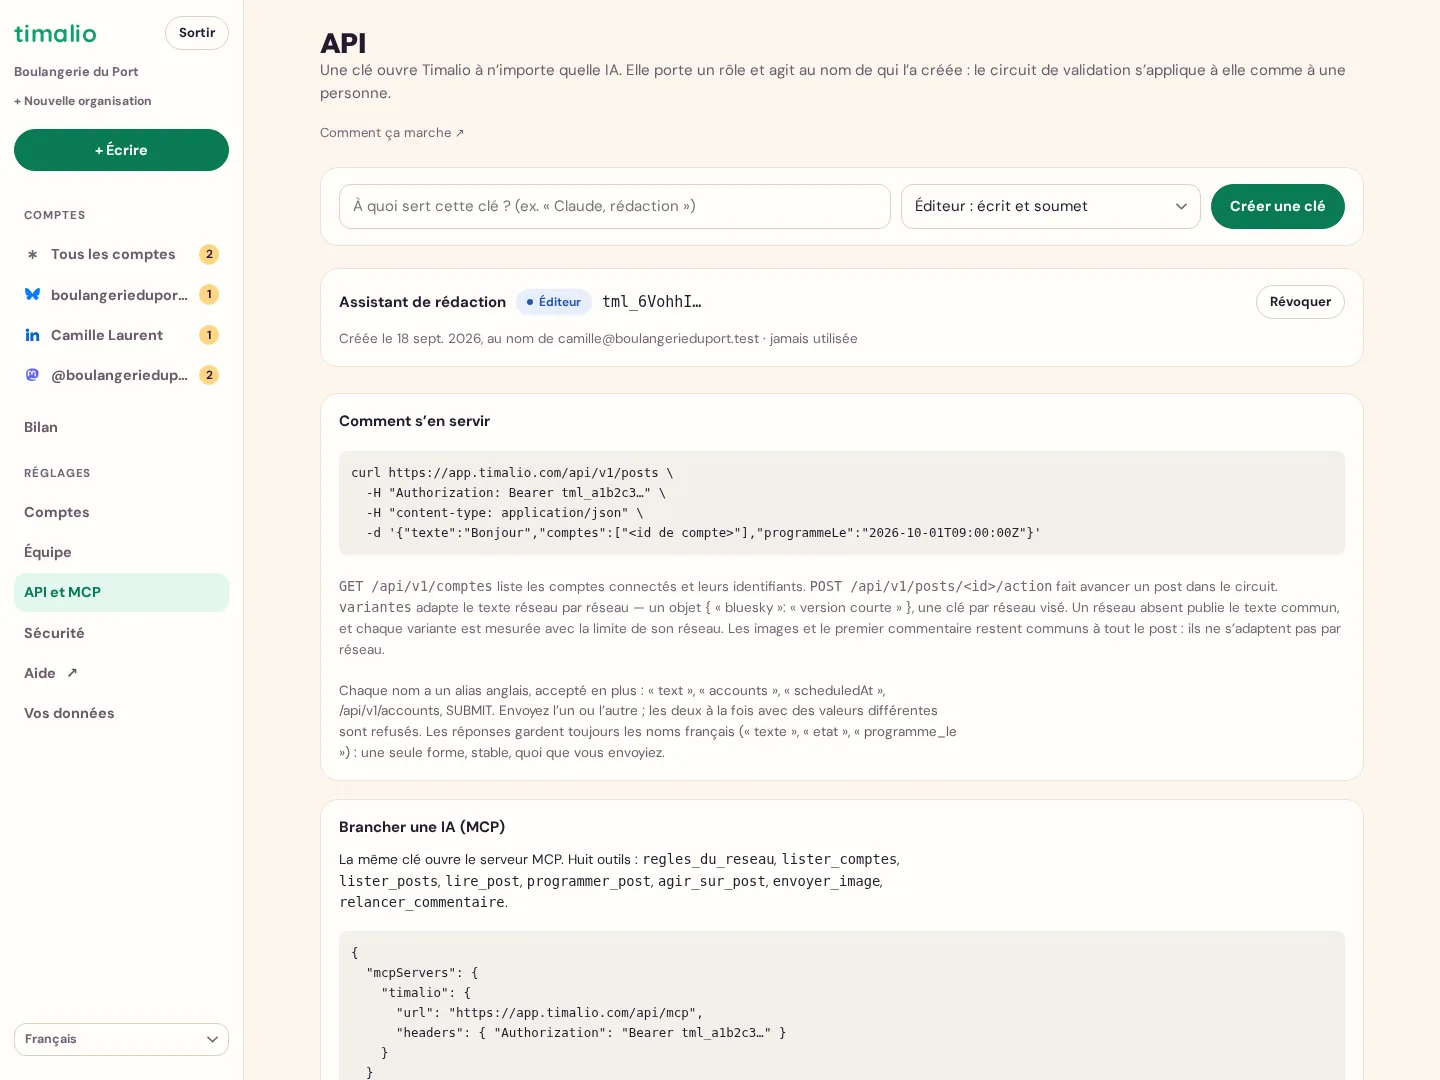This screenshot has height=1080, width=1440.
Task: Select the API et MCP menu item
Action: click(x=121, y=592)
